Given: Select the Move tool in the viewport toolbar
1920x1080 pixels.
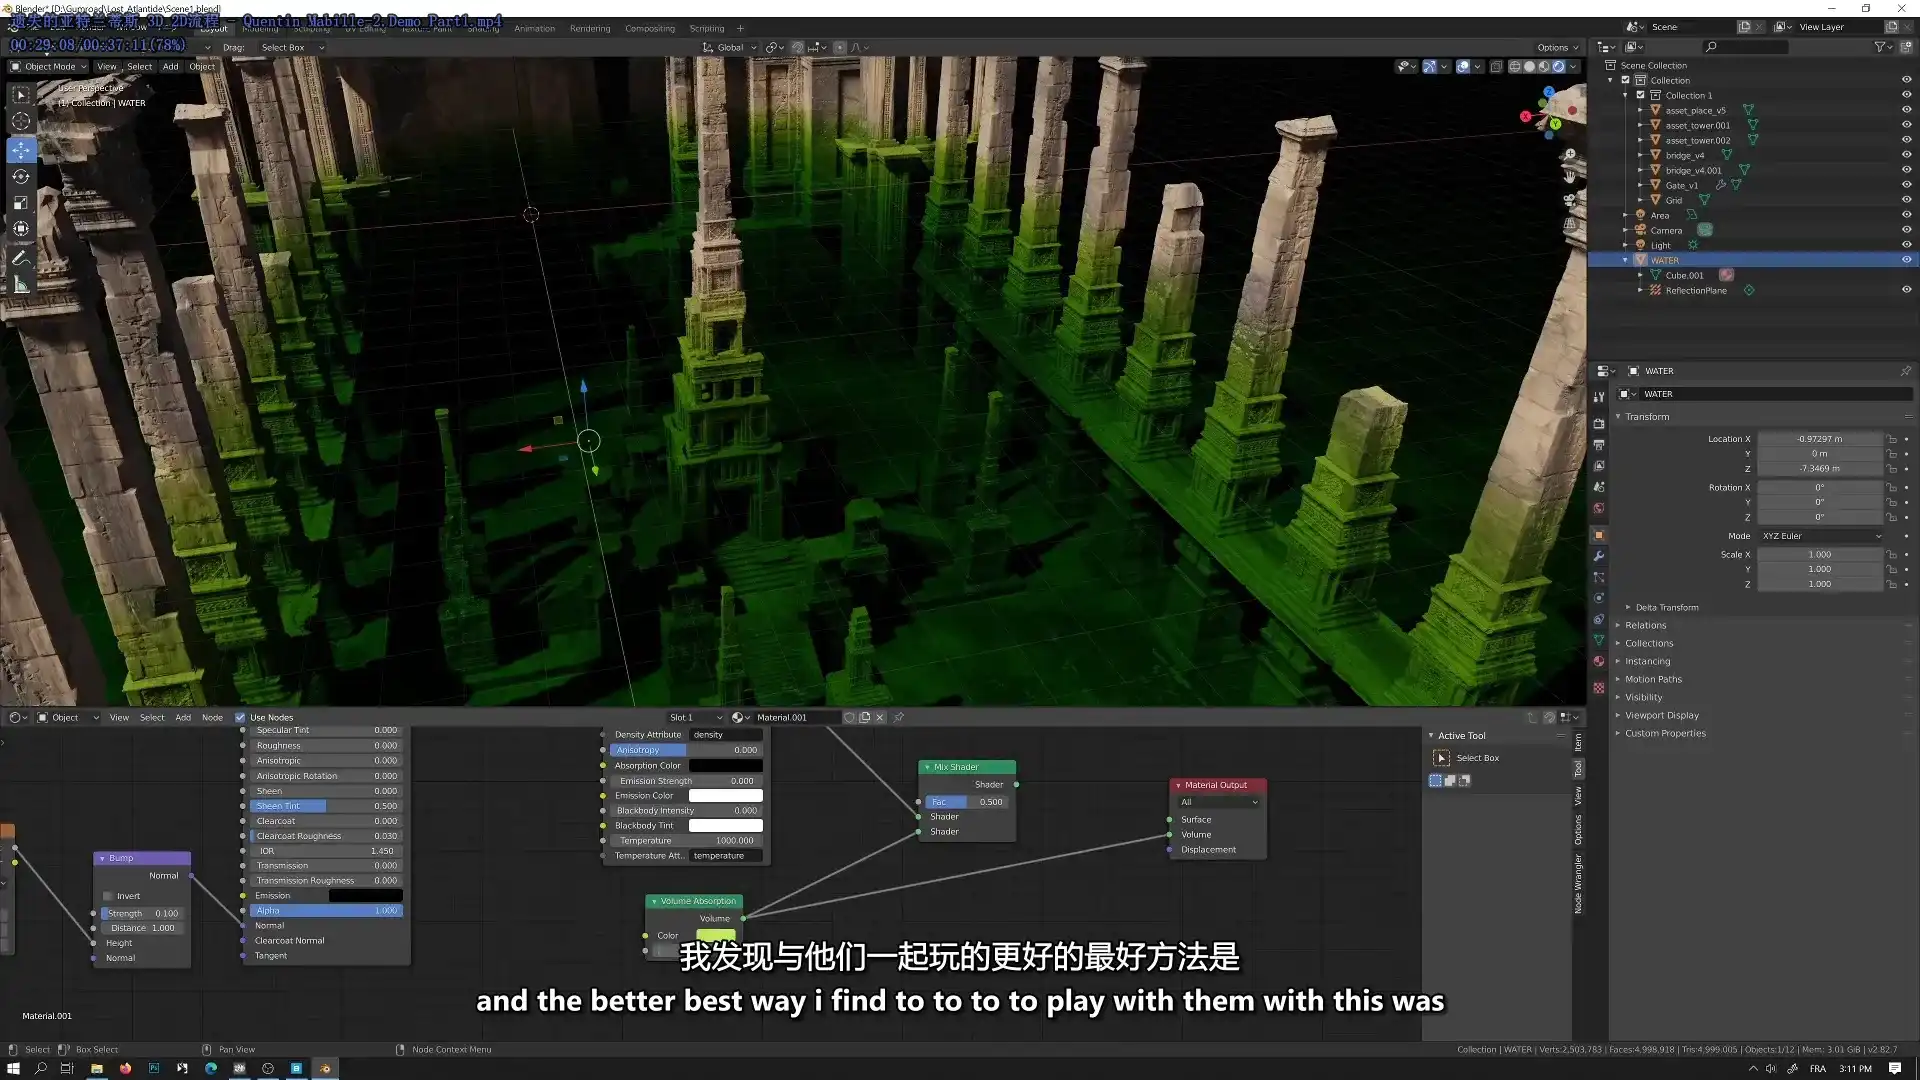Looking at the screenshot, I should tap(21, 149).
